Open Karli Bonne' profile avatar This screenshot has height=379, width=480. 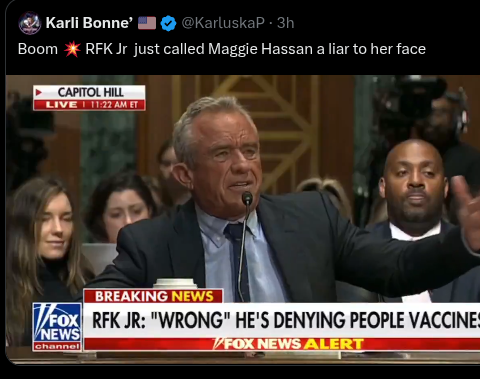30,23
